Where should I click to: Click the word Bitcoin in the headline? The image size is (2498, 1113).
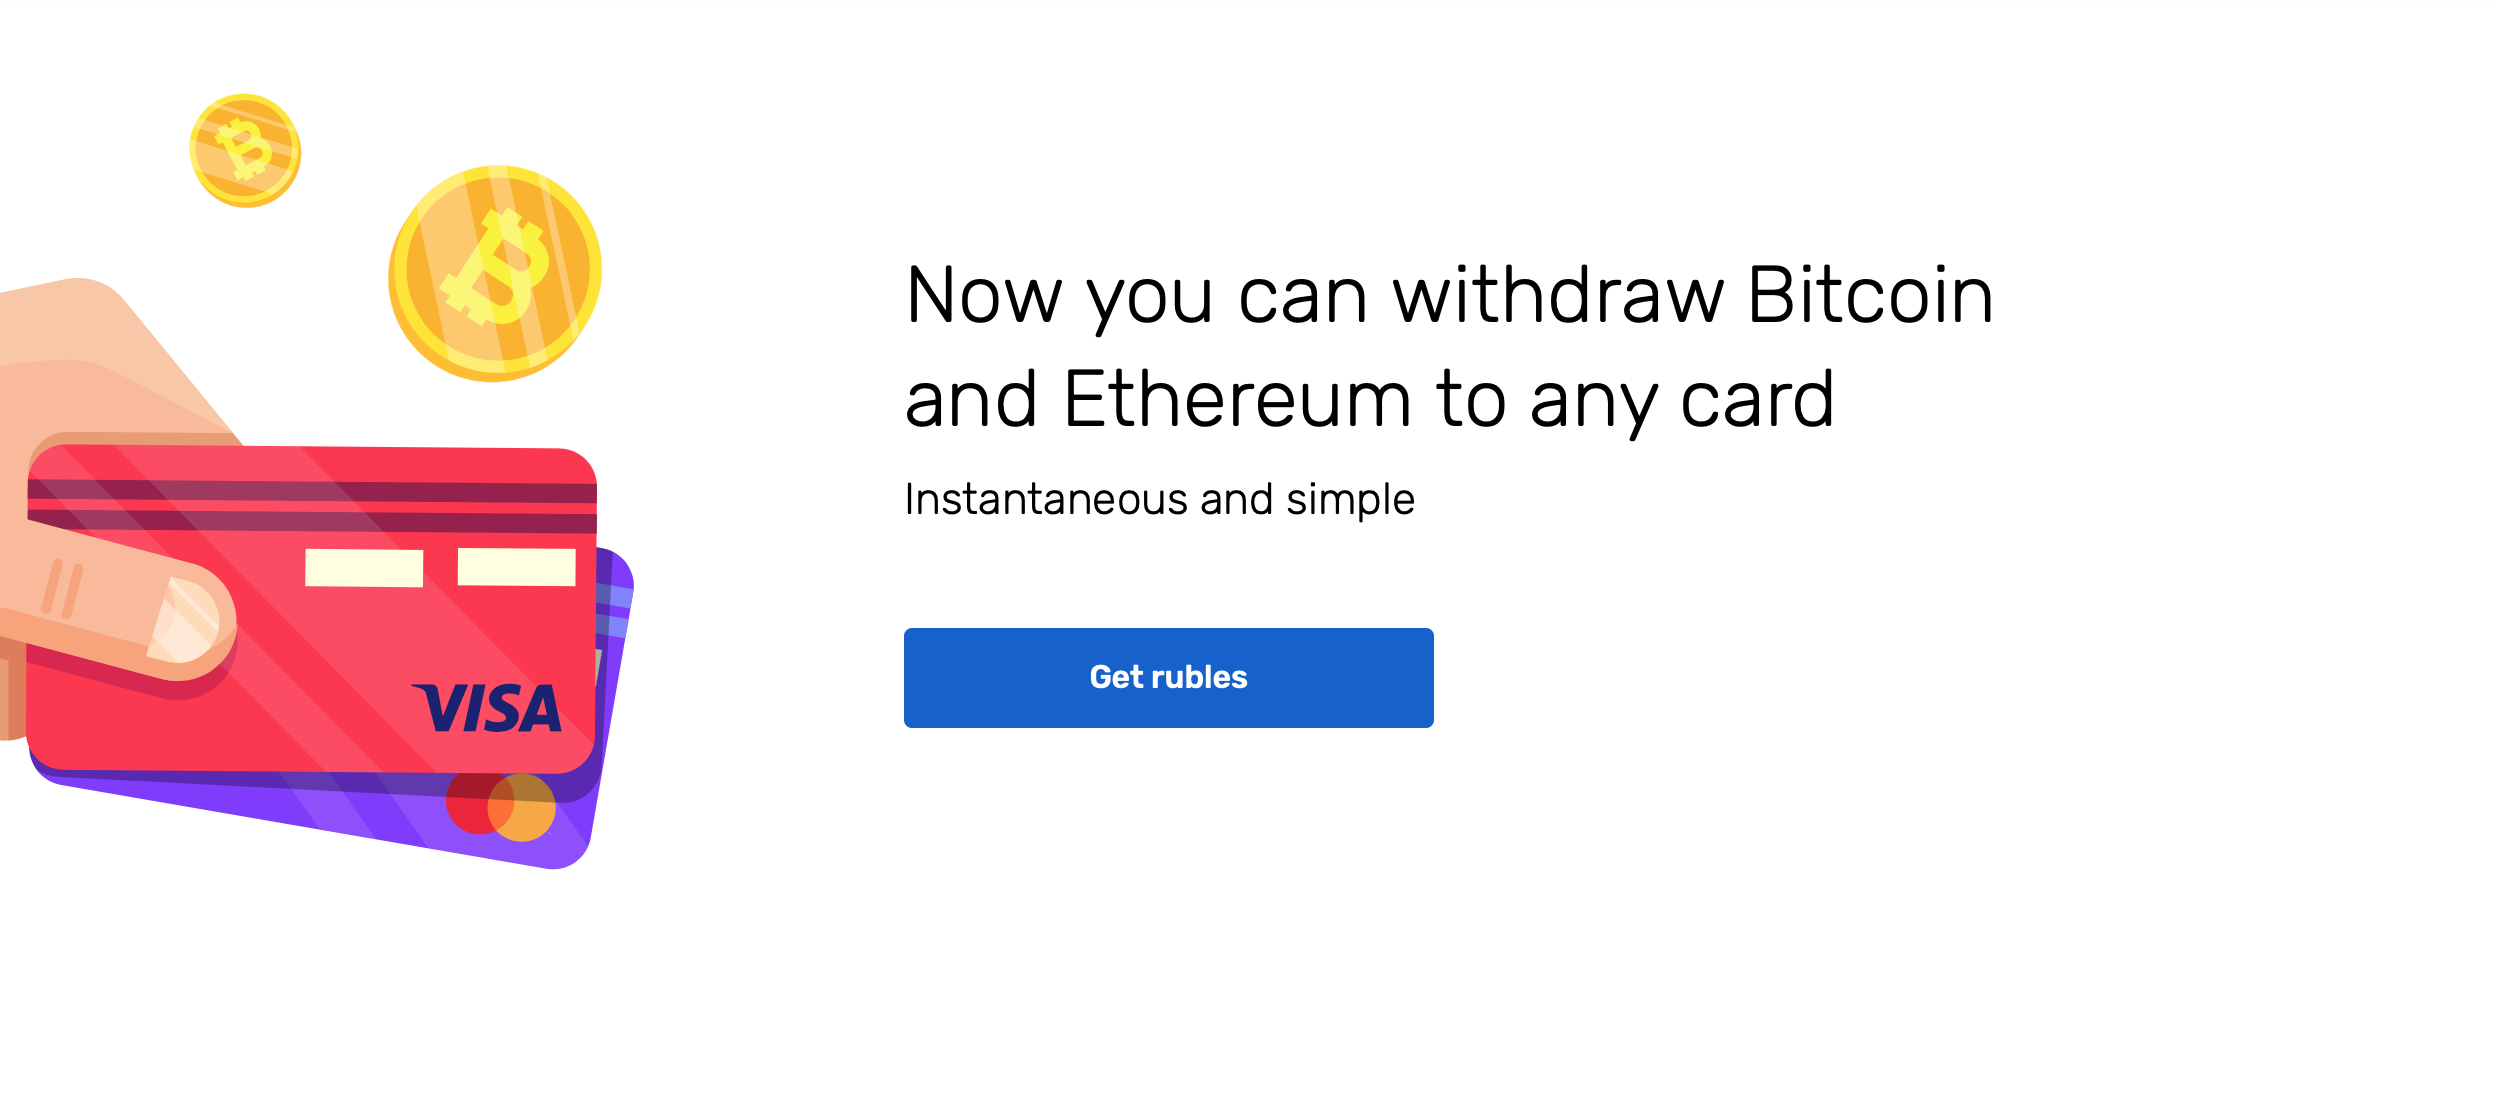coord(1871,296)
